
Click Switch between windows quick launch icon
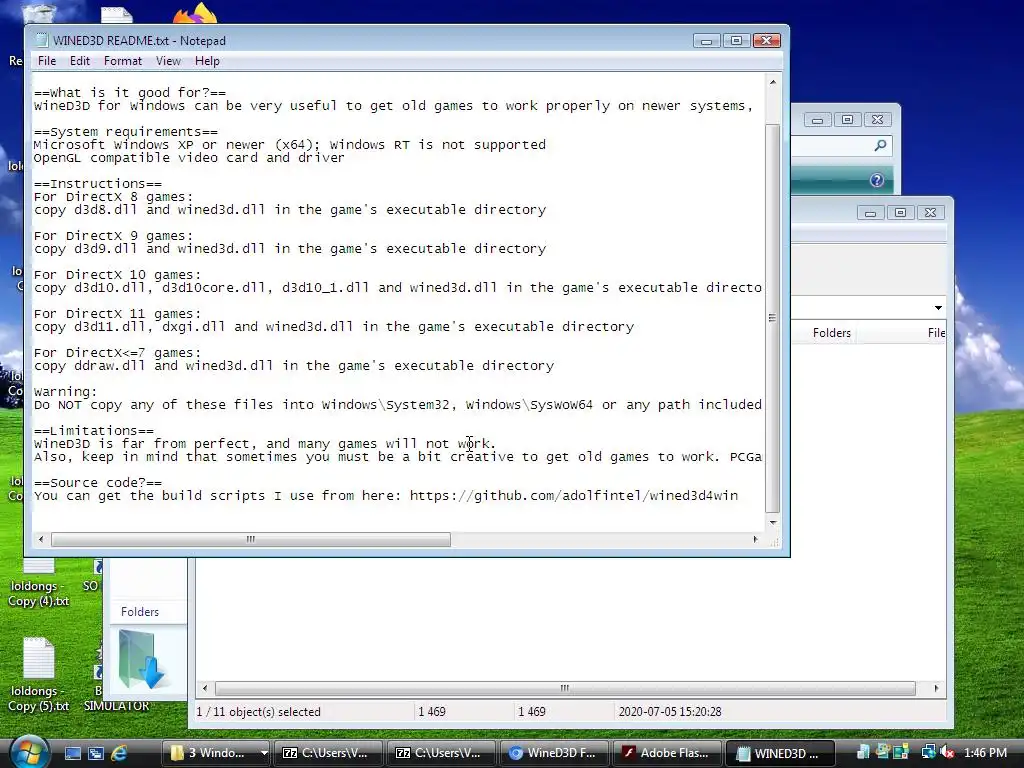coord(95,753)
